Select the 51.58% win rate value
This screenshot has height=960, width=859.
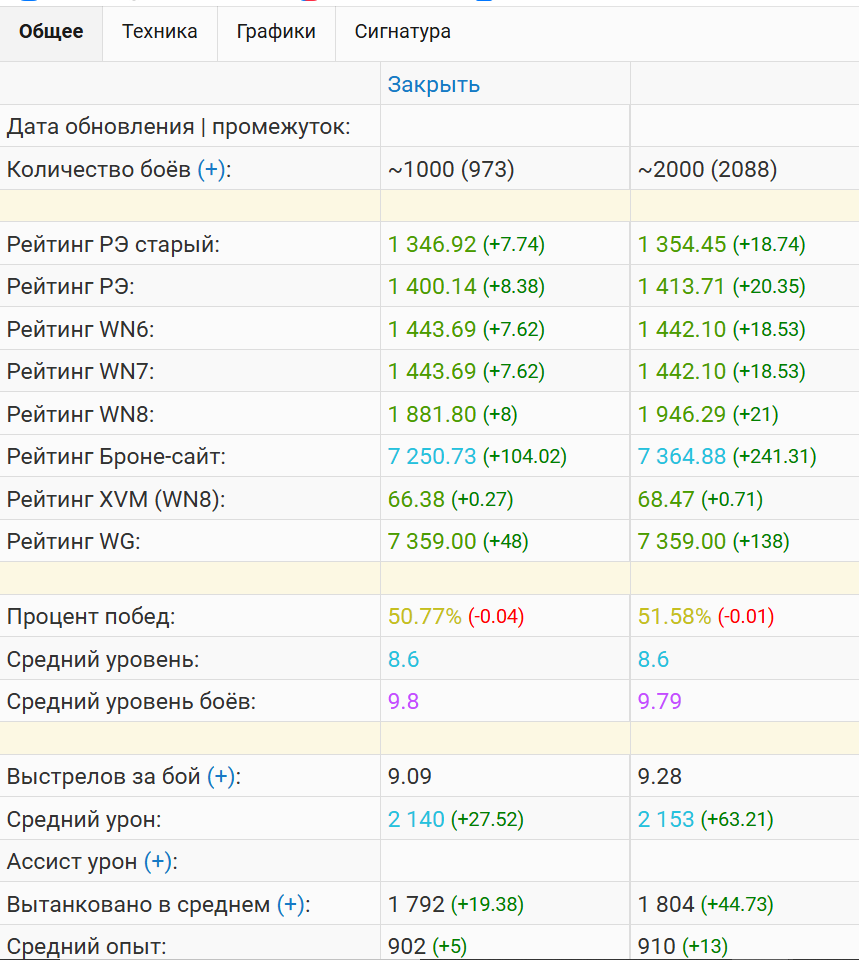click(x=675, y=617)
